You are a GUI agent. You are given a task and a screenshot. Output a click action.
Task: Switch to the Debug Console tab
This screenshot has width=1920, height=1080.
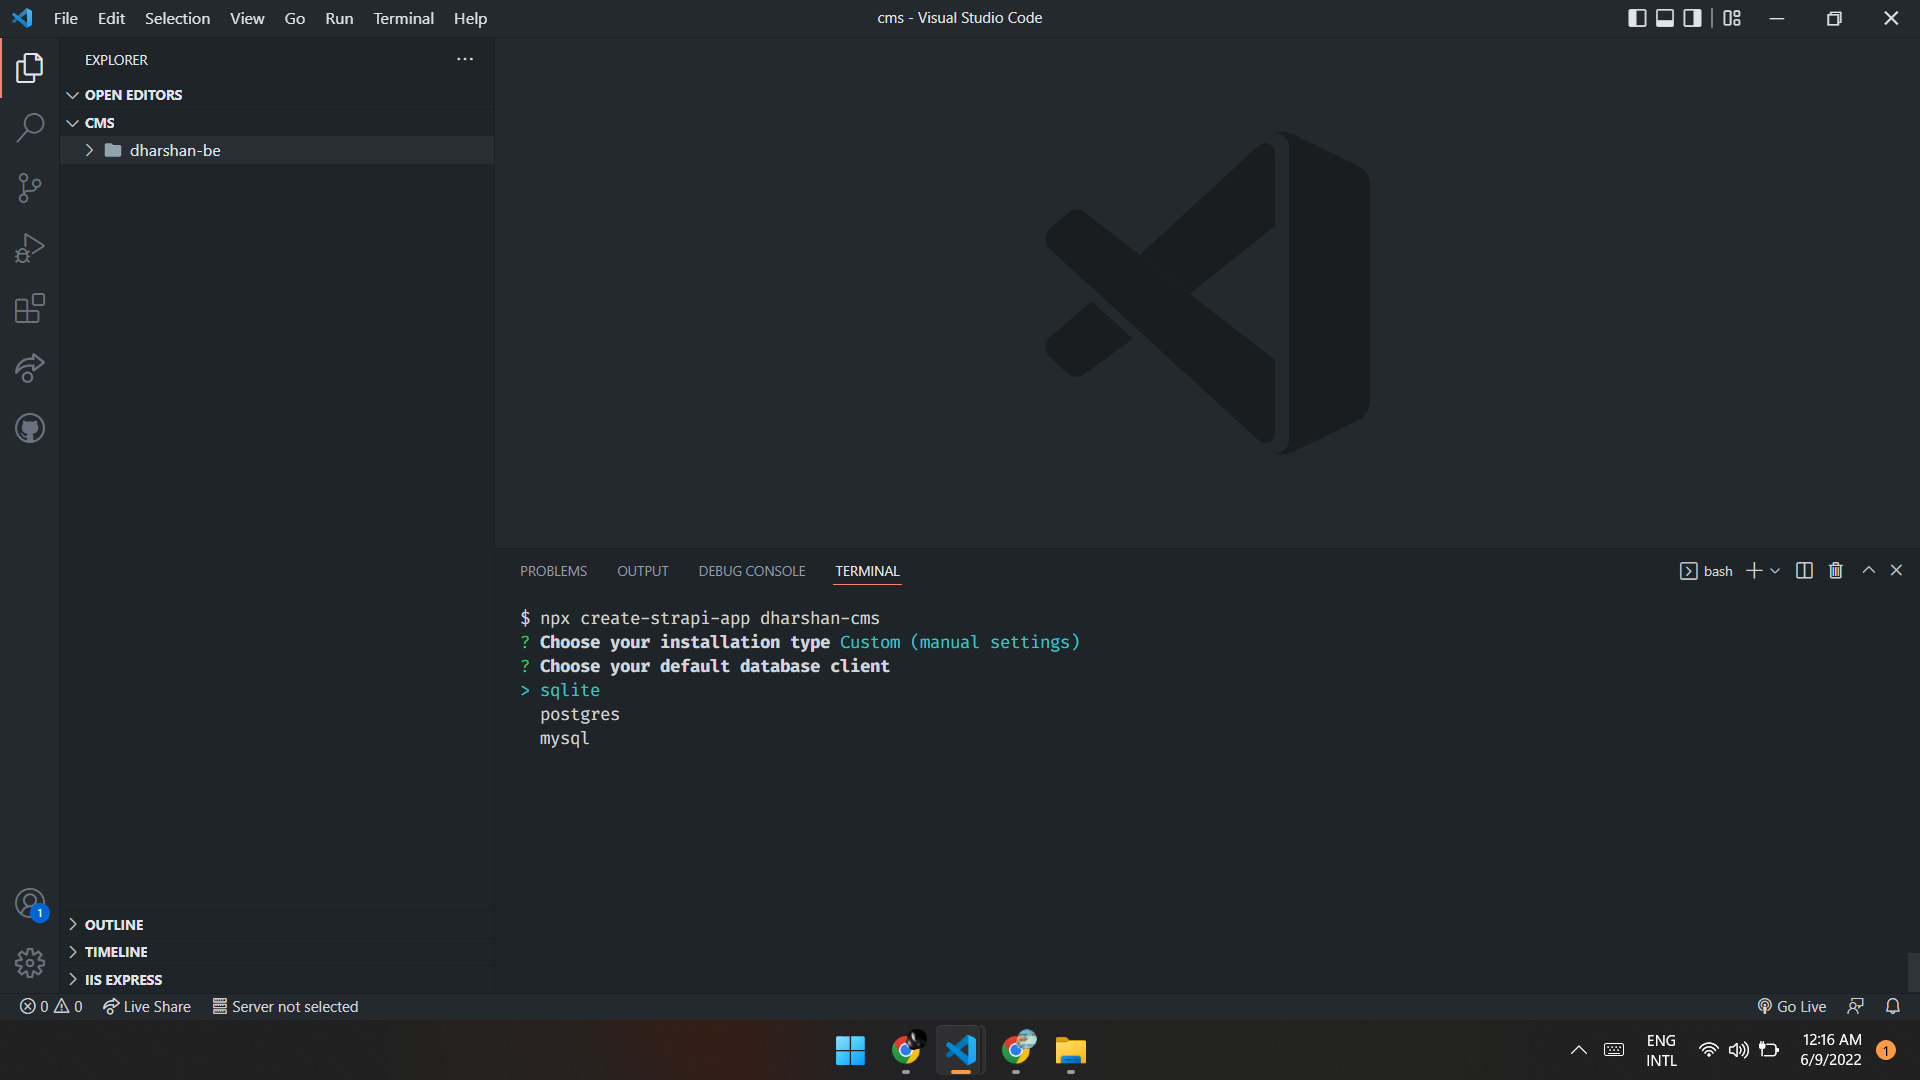(752, 571)
